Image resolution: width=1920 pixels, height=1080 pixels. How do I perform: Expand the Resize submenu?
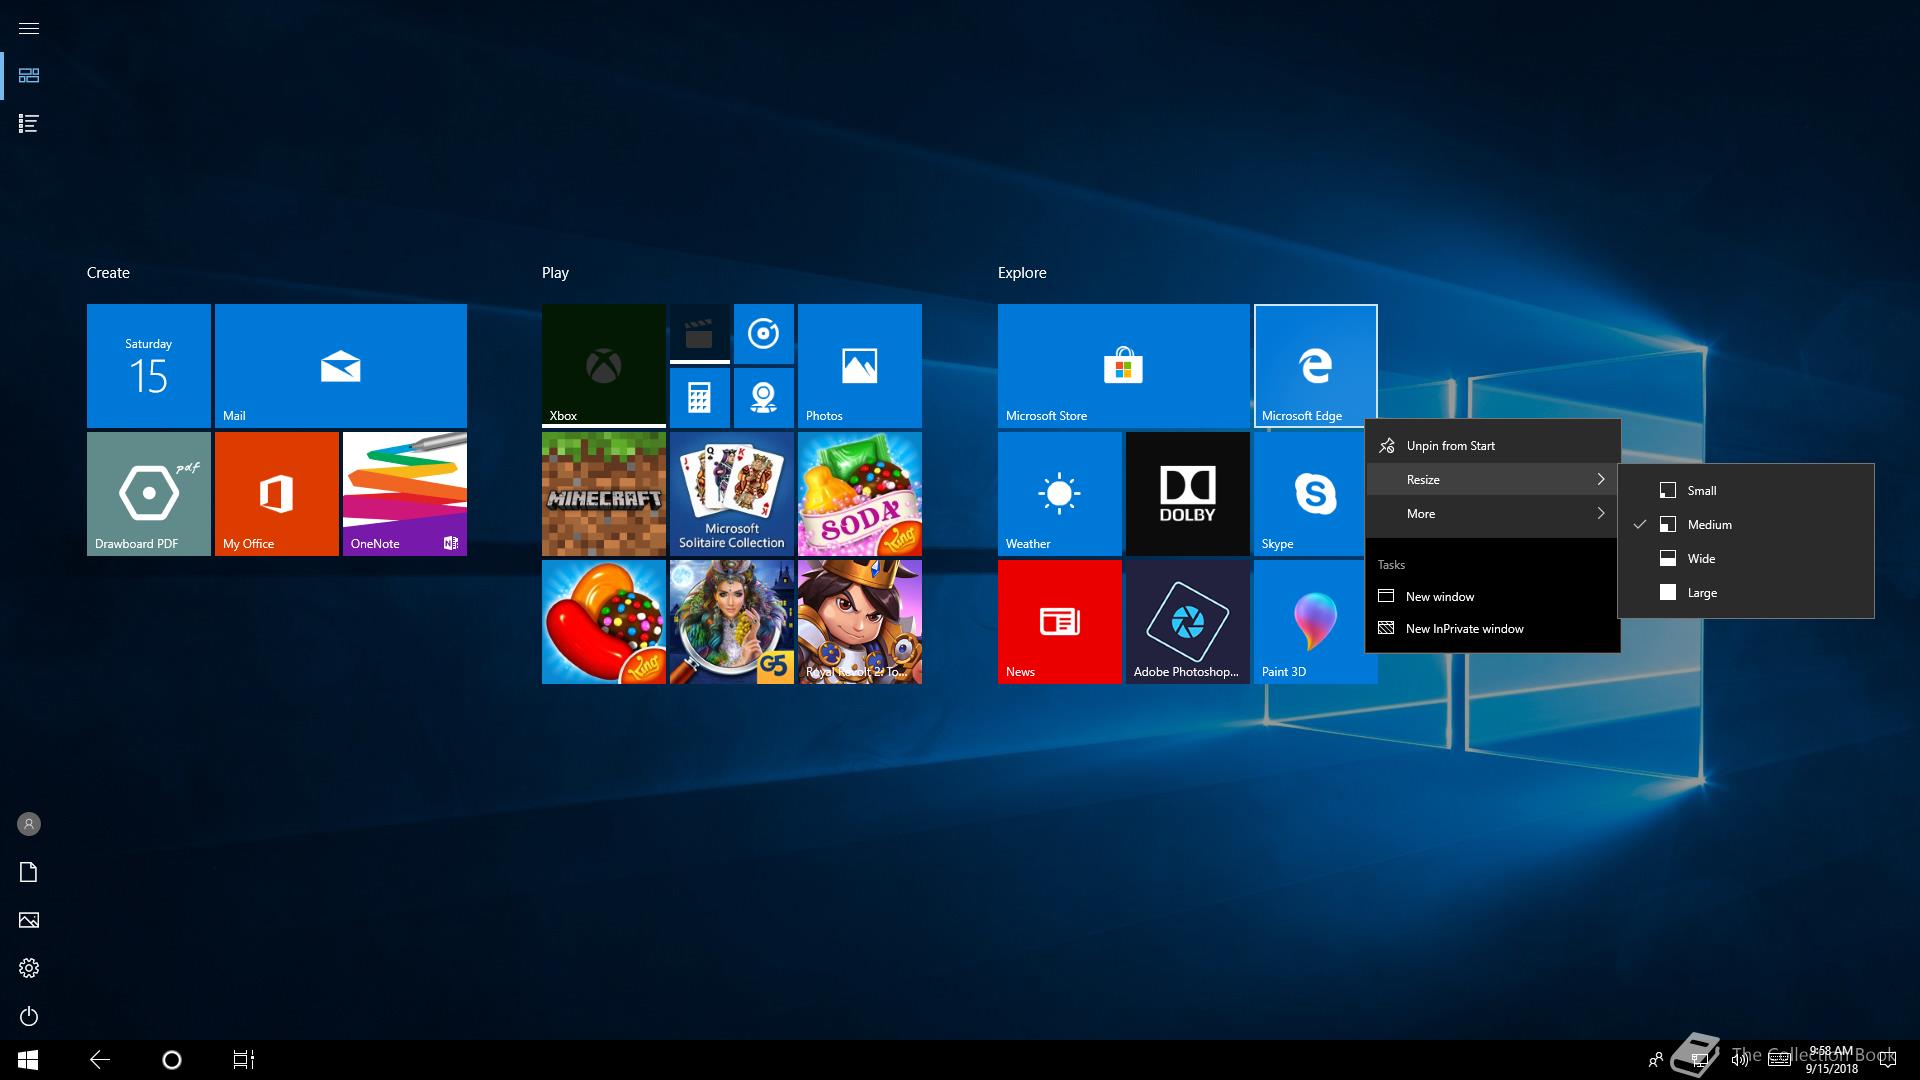tap(1492, 480)
